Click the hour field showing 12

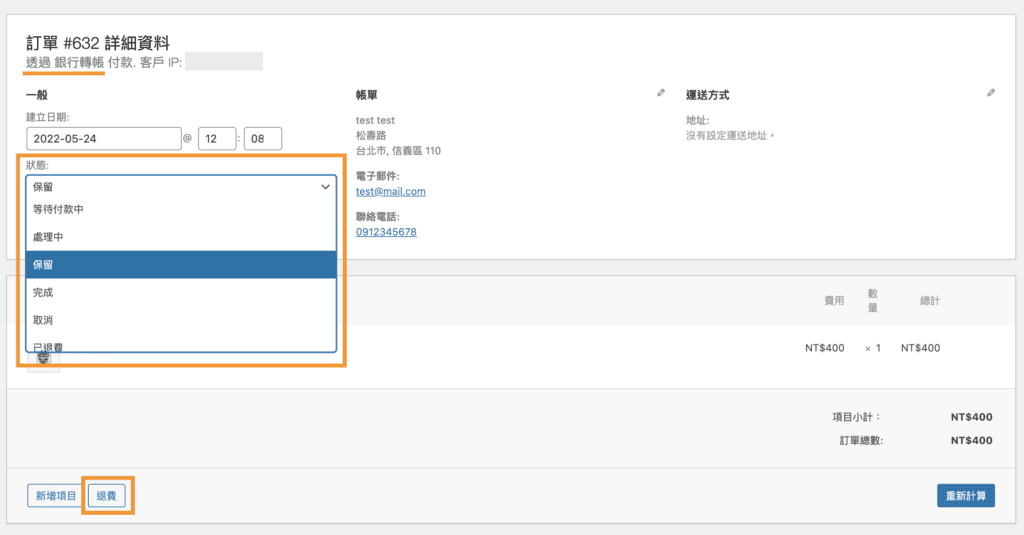[217, 138]
